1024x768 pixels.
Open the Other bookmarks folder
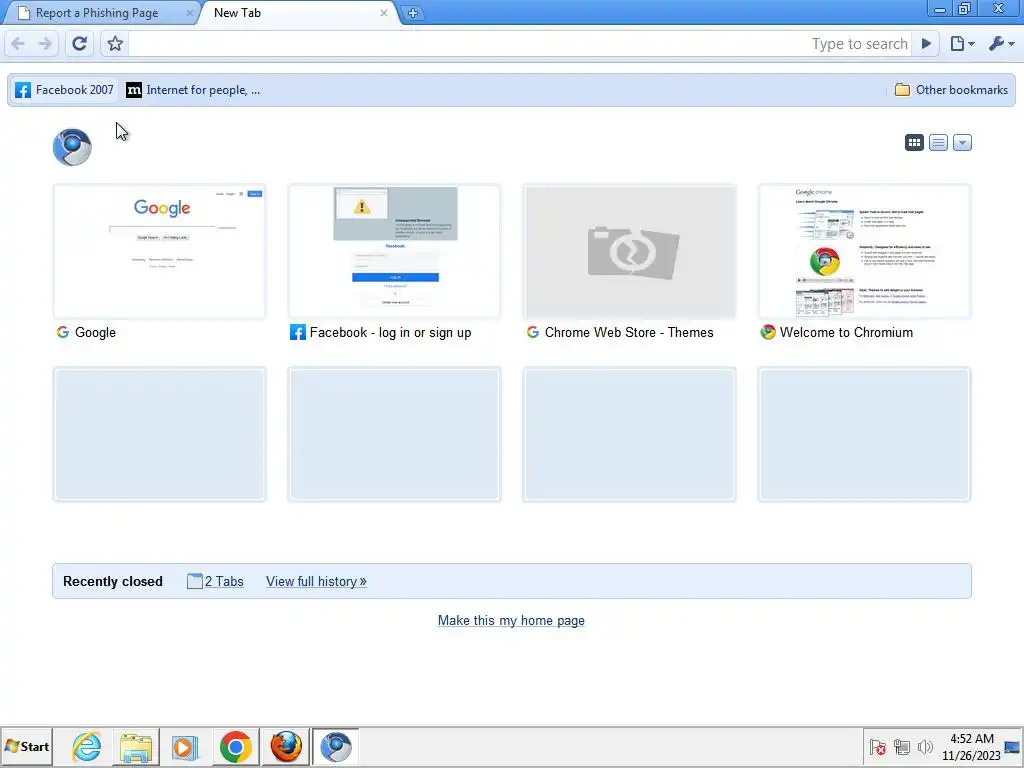pyautogui.click(x=952, y=90)
